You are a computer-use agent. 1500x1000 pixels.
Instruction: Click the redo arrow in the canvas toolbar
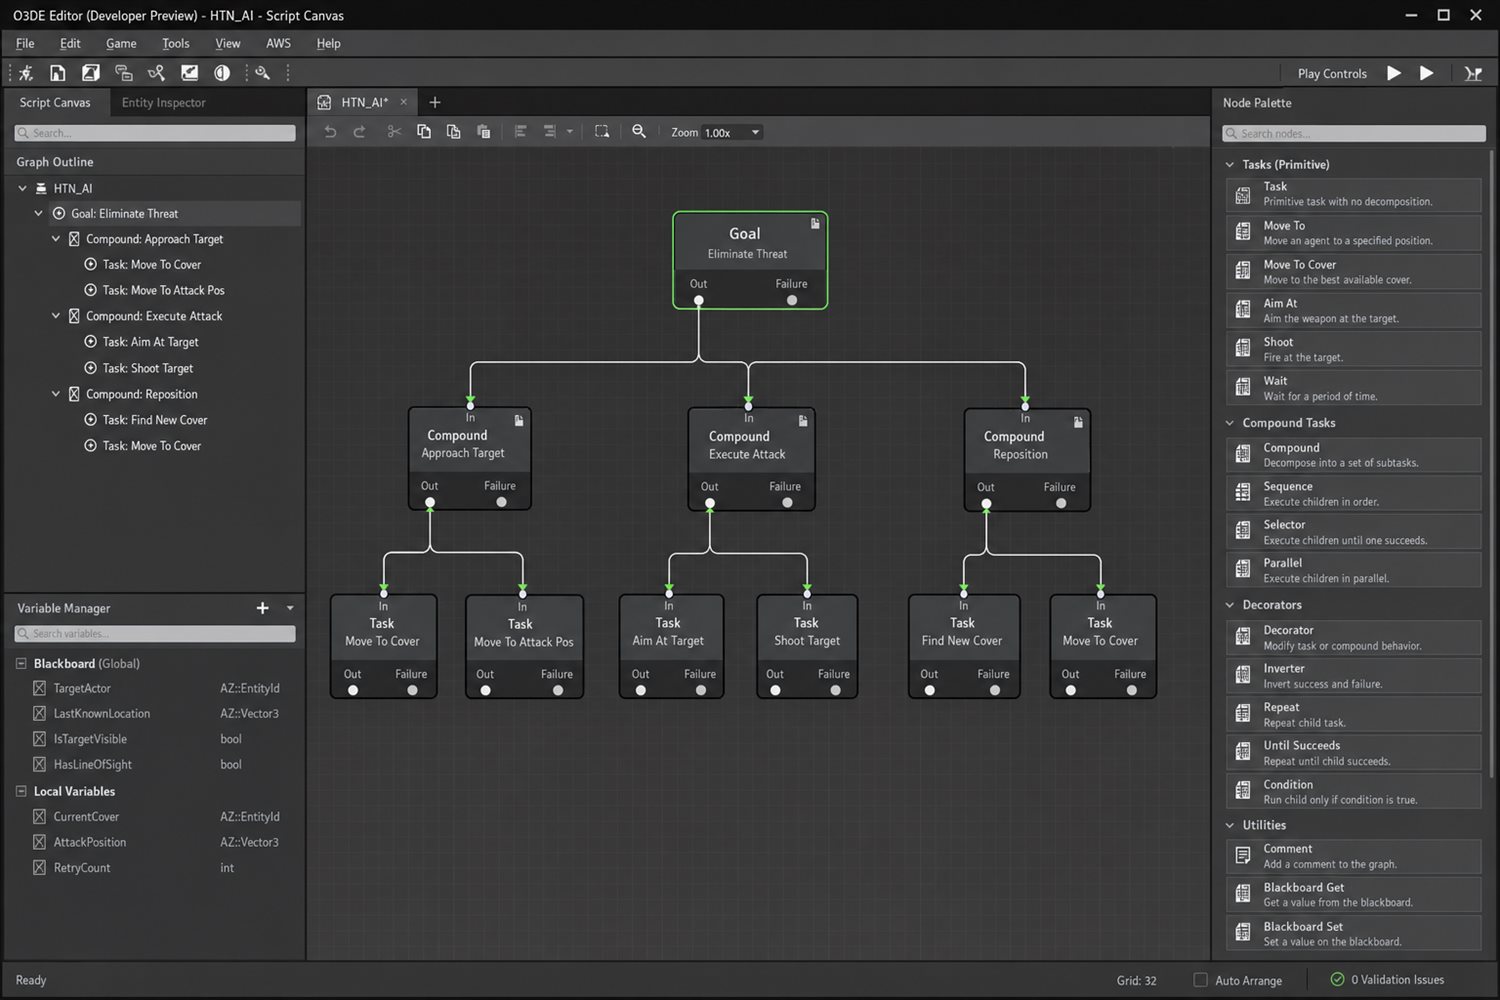click(x=359, y=132)
